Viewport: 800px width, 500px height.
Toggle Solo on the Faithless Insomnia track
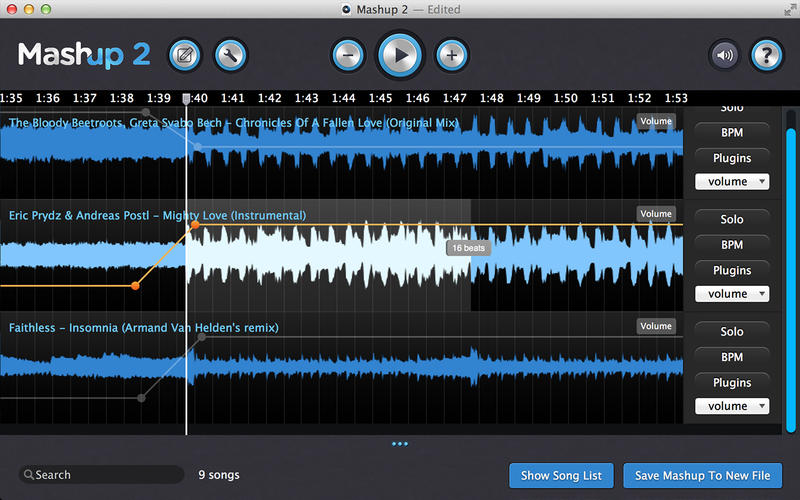coord(732,332)
